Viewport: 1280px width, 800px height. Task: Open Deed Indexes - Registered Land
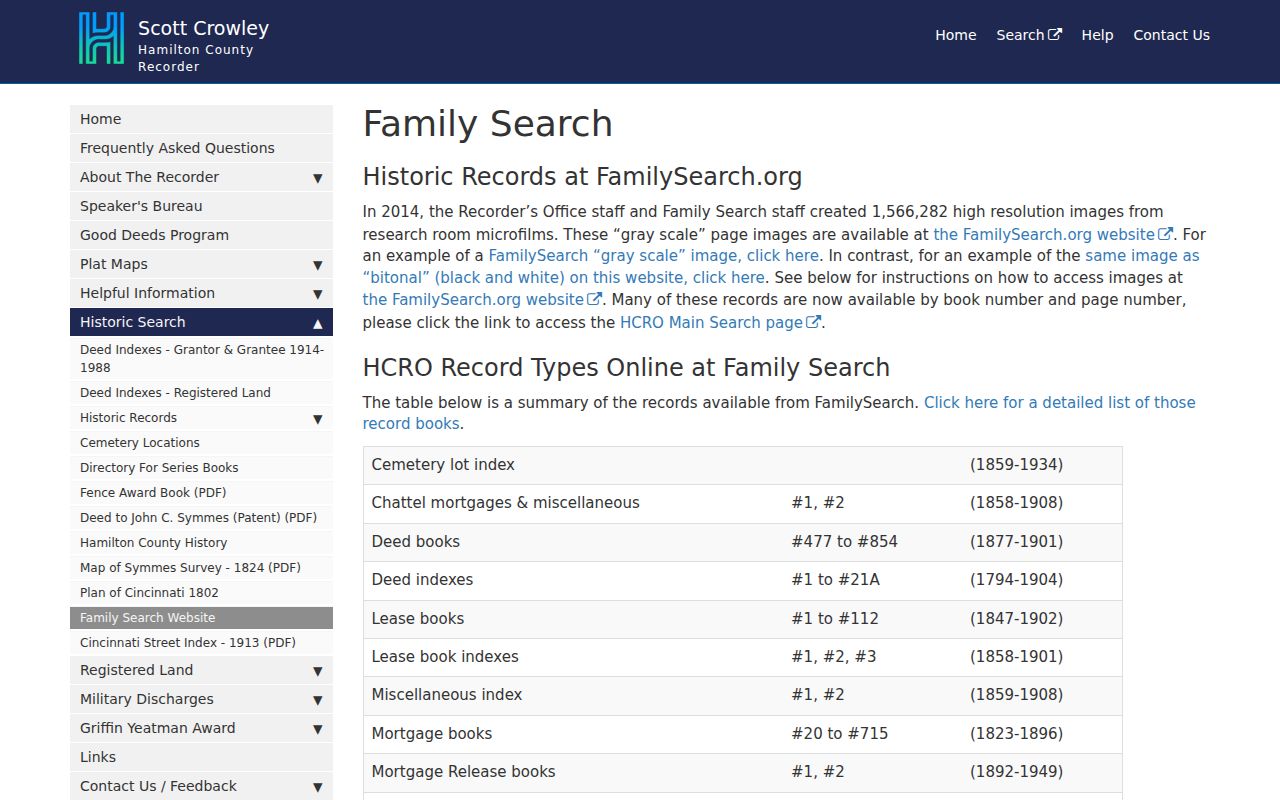click(201, 393)
